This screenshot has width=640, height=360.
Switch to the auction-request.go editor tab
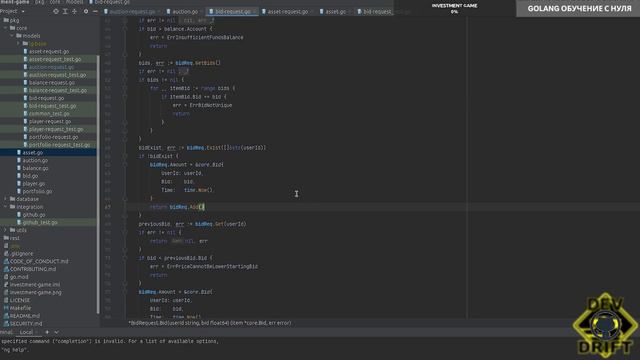click(132, 12)
